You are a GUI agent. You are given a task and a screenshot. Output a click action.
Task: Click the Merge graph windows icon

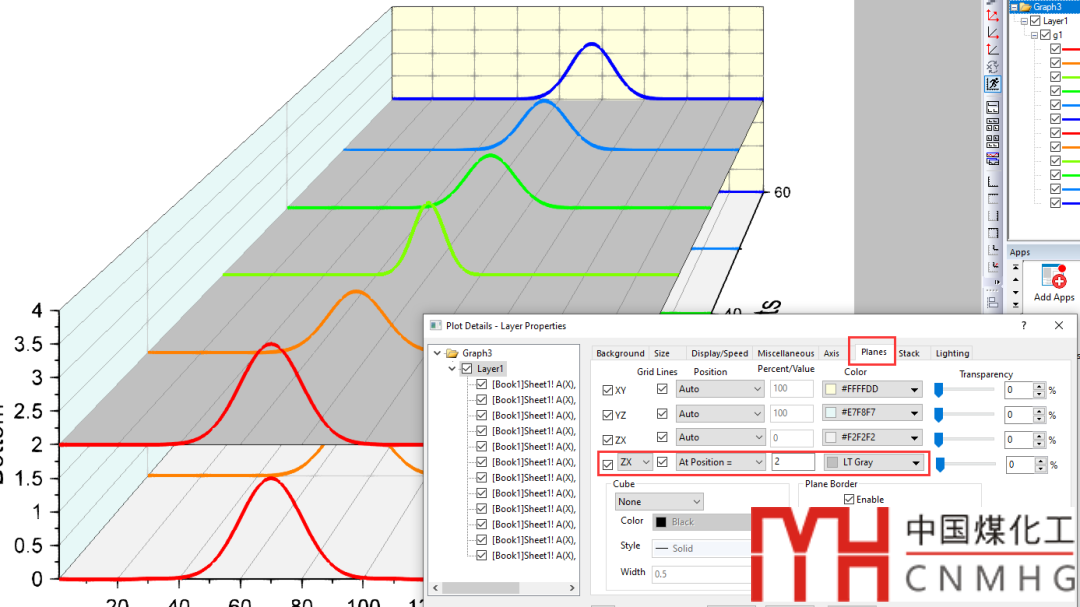(993, 141)
